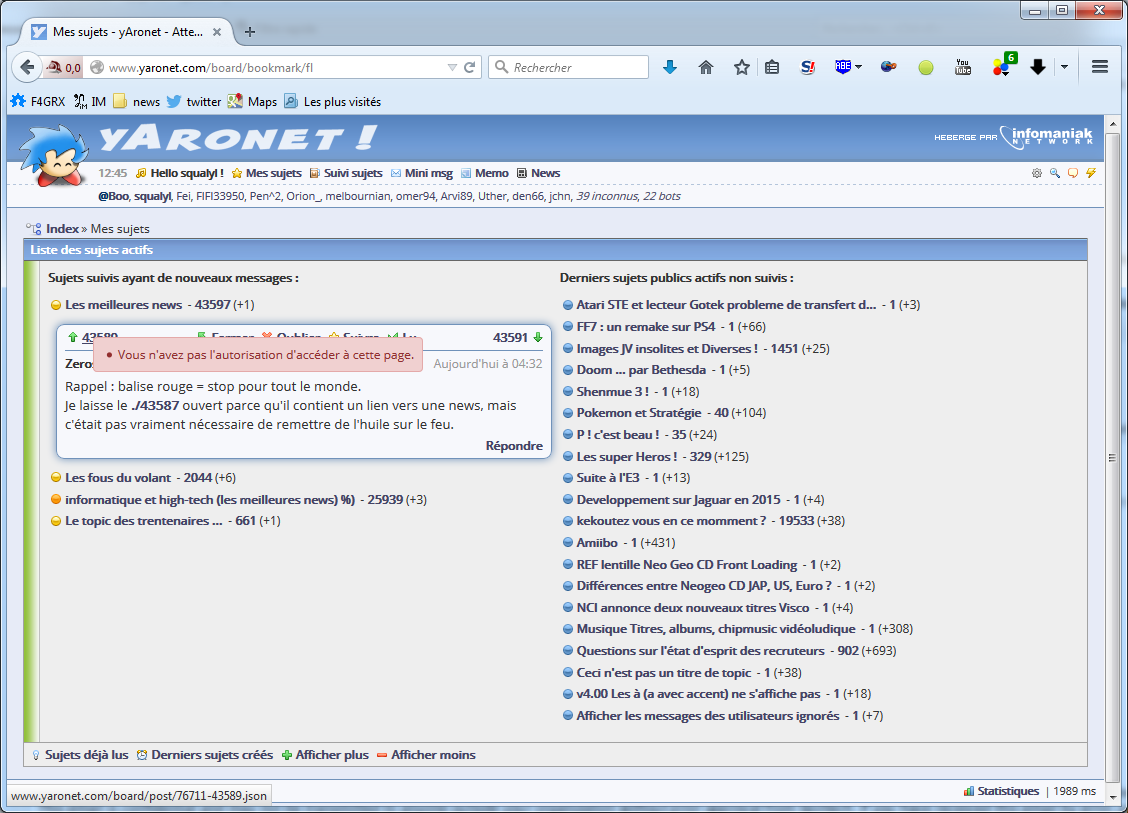
Task: Reload the page with the refresh icon
Action: pos(469,67)
